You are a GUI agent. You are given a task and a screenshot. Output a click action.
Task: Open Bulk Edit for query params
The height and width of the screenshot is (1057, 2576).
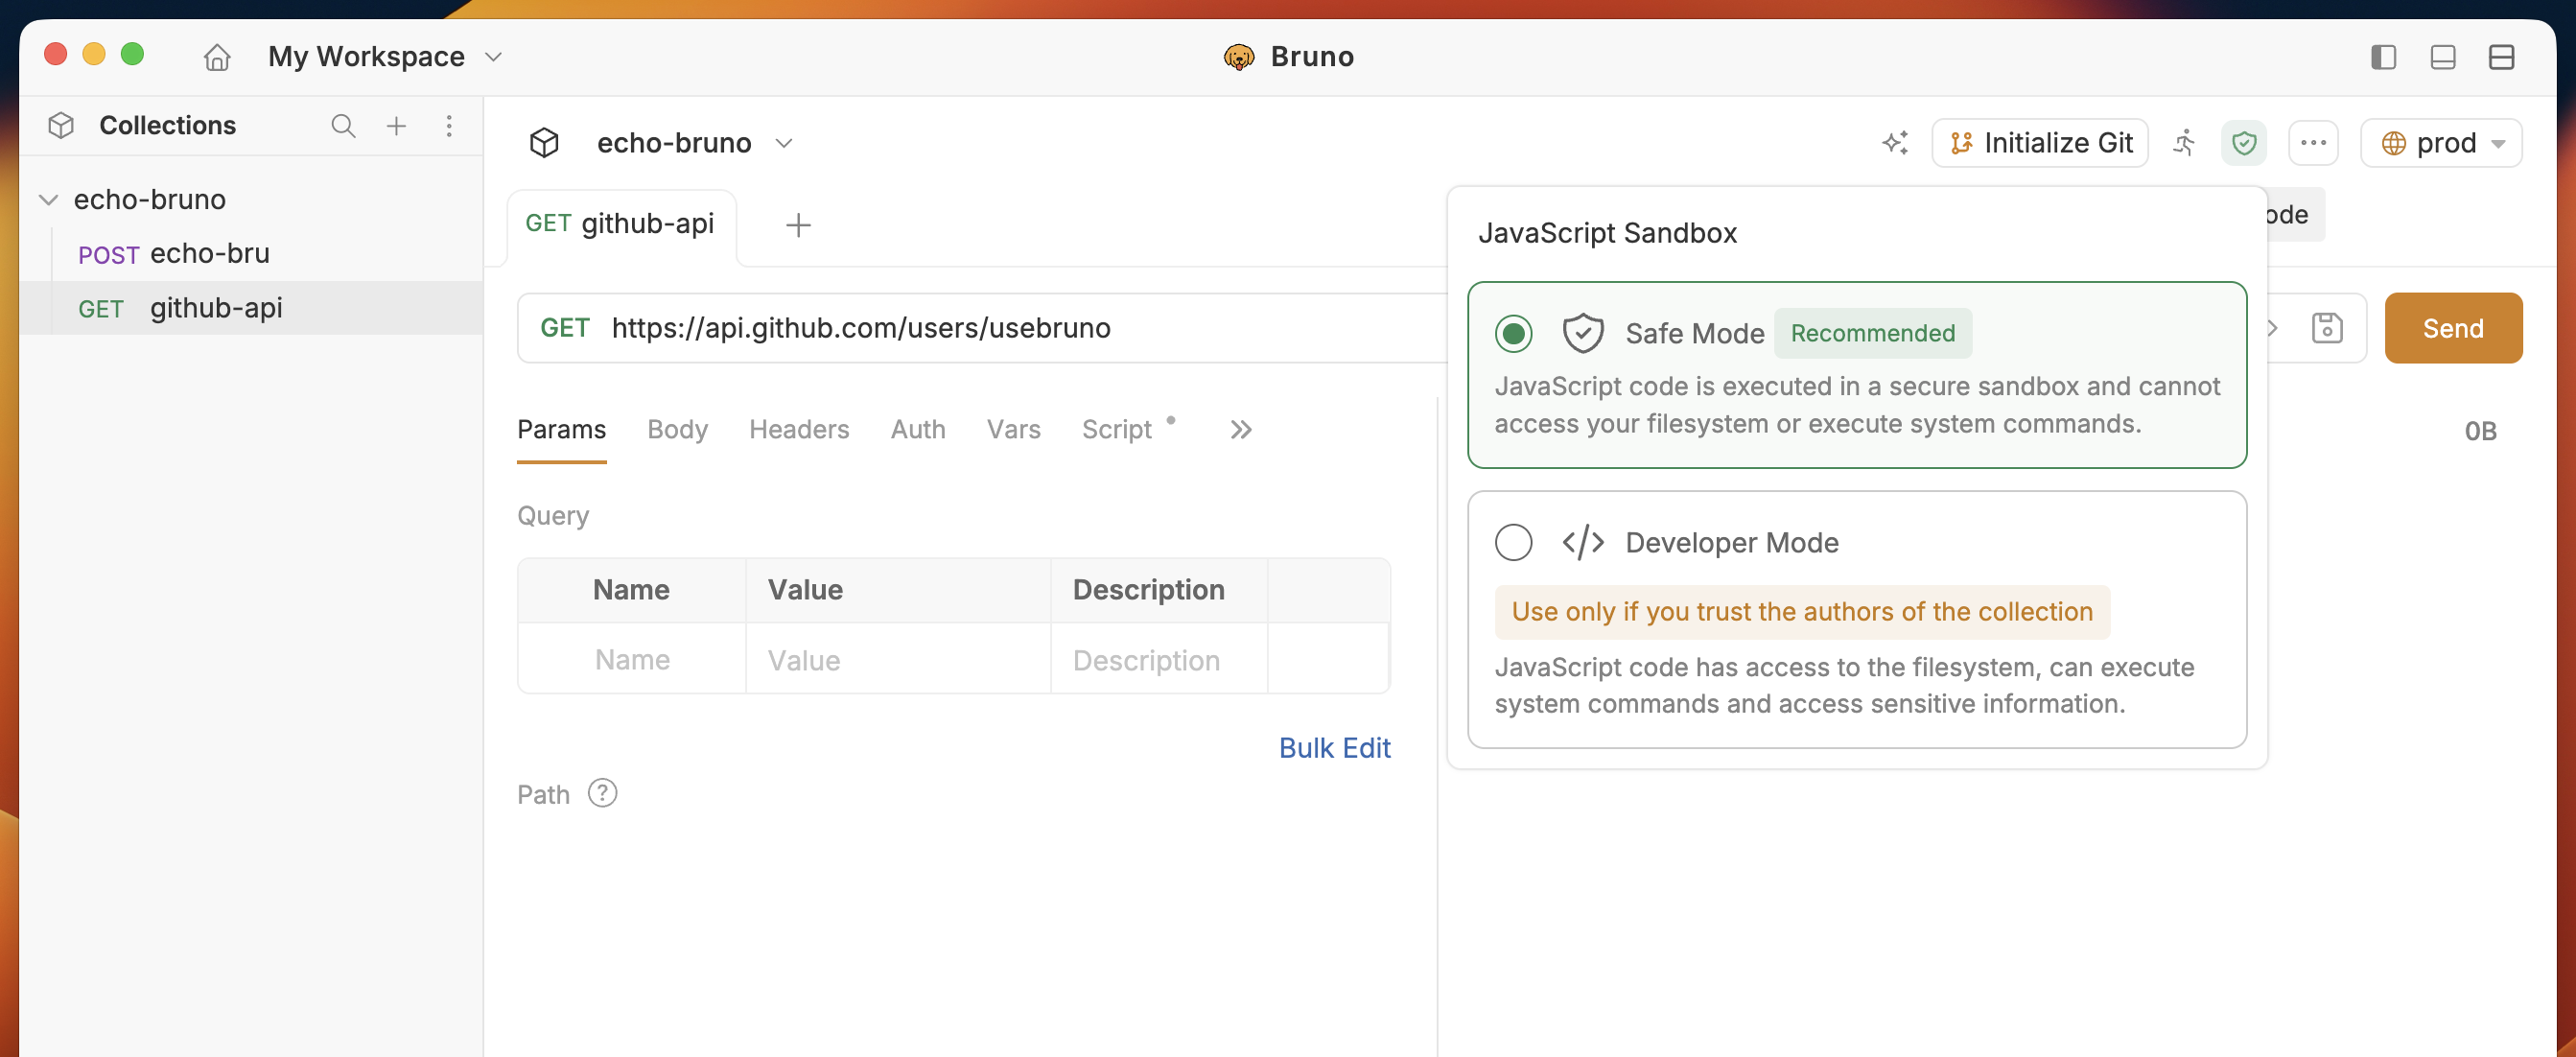[x=1334, y=748]
